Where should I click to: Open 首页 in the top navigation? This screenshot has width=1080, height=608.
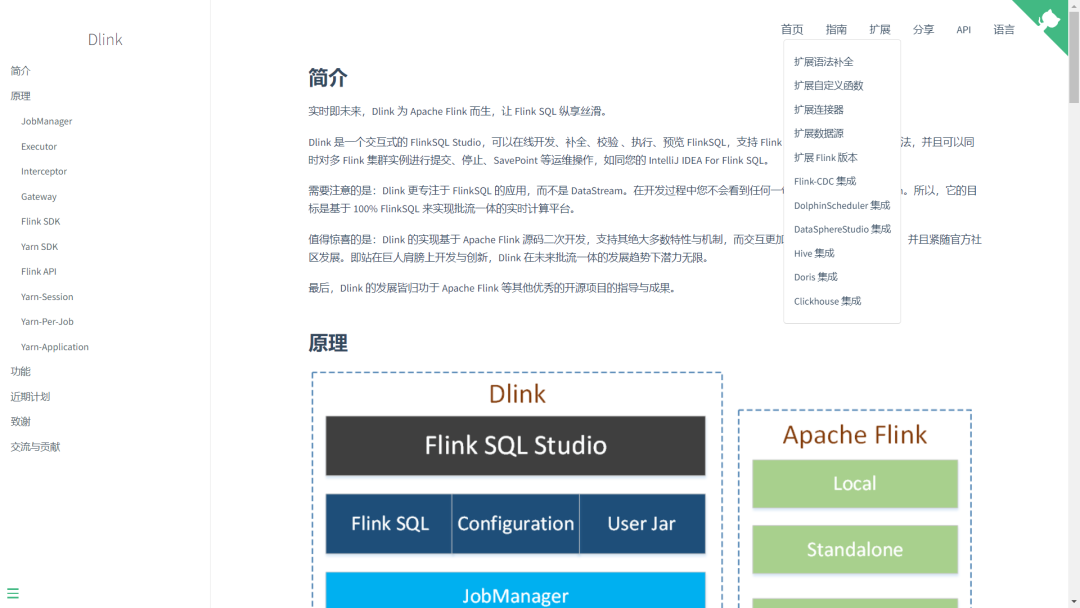tap(791, 30)
